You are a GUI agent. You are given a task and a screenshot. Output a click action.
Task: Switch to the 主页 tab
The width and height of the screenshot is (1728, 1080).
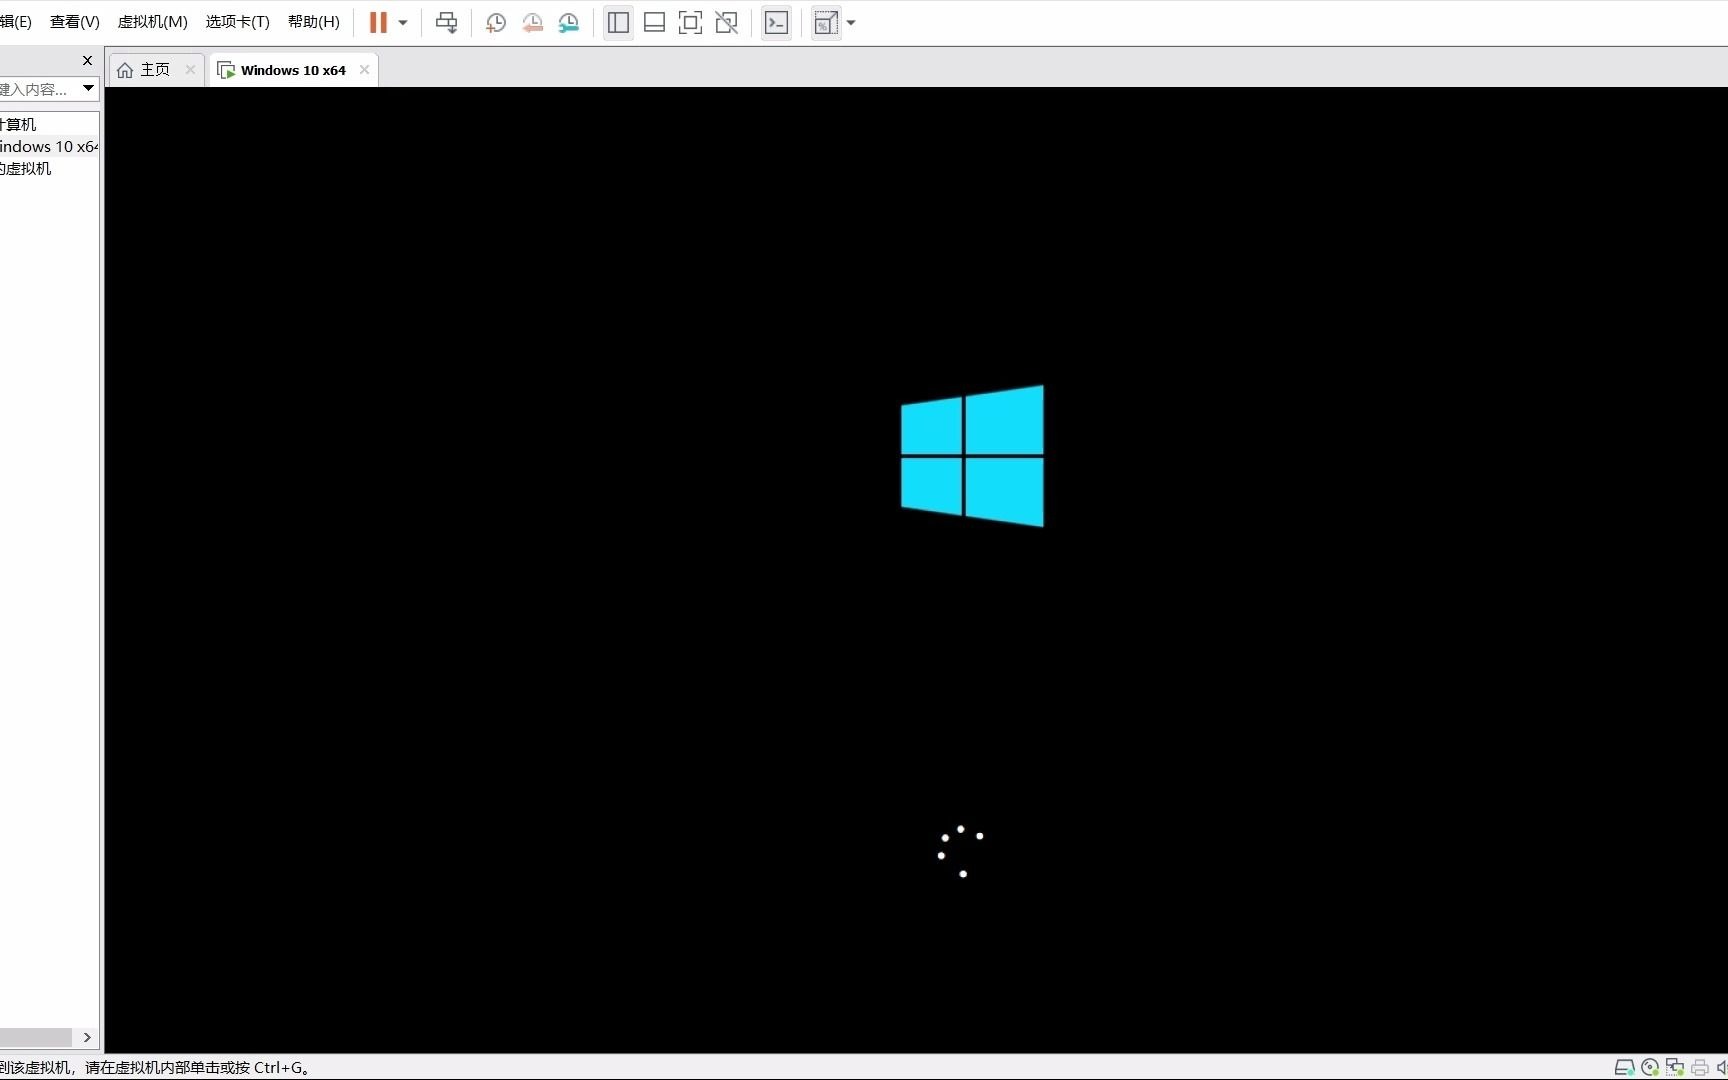[x=153, y=69]
